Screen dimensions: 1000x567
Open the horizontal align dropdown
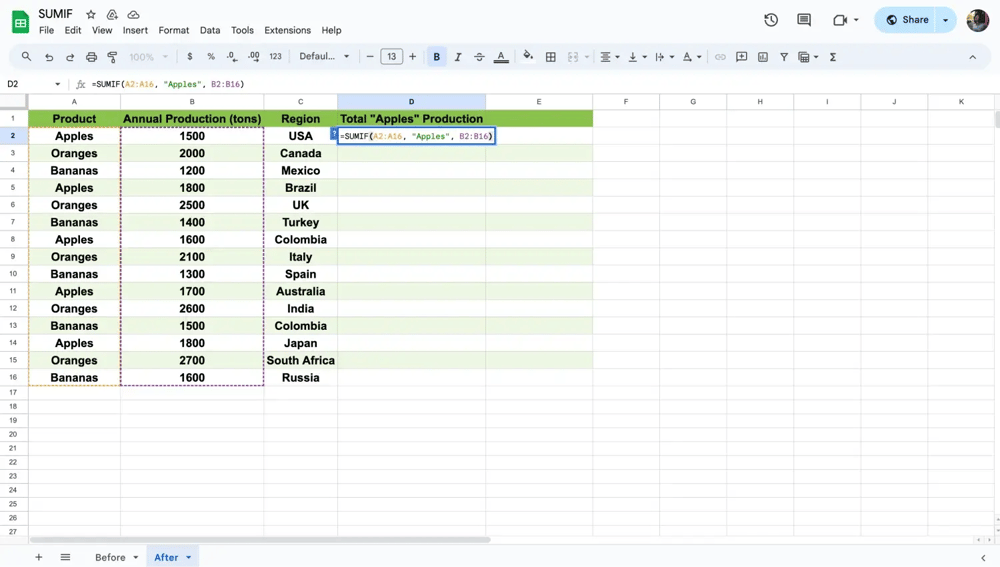click(609, 57)
